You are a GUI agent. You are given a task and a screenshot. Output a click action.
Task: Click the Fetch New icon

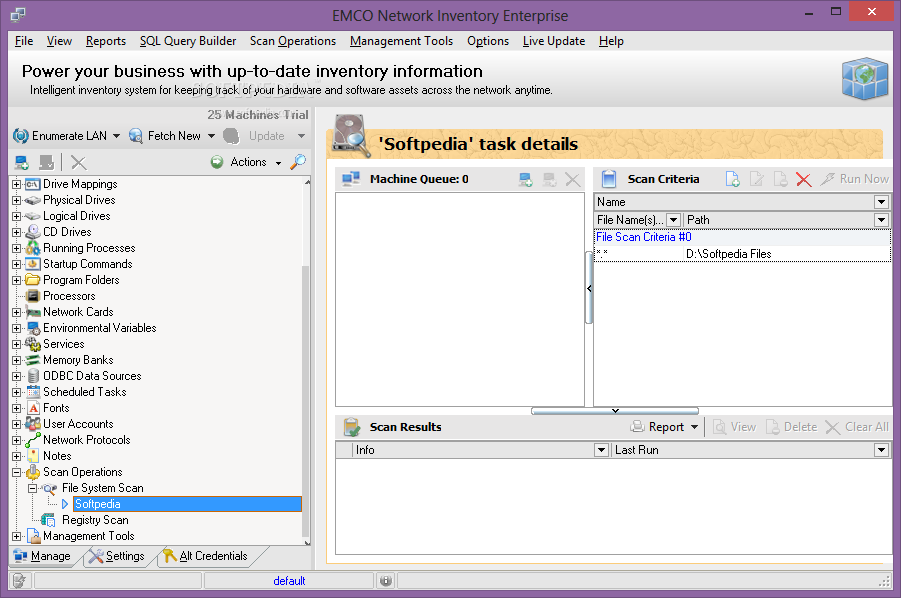point(136,136)
